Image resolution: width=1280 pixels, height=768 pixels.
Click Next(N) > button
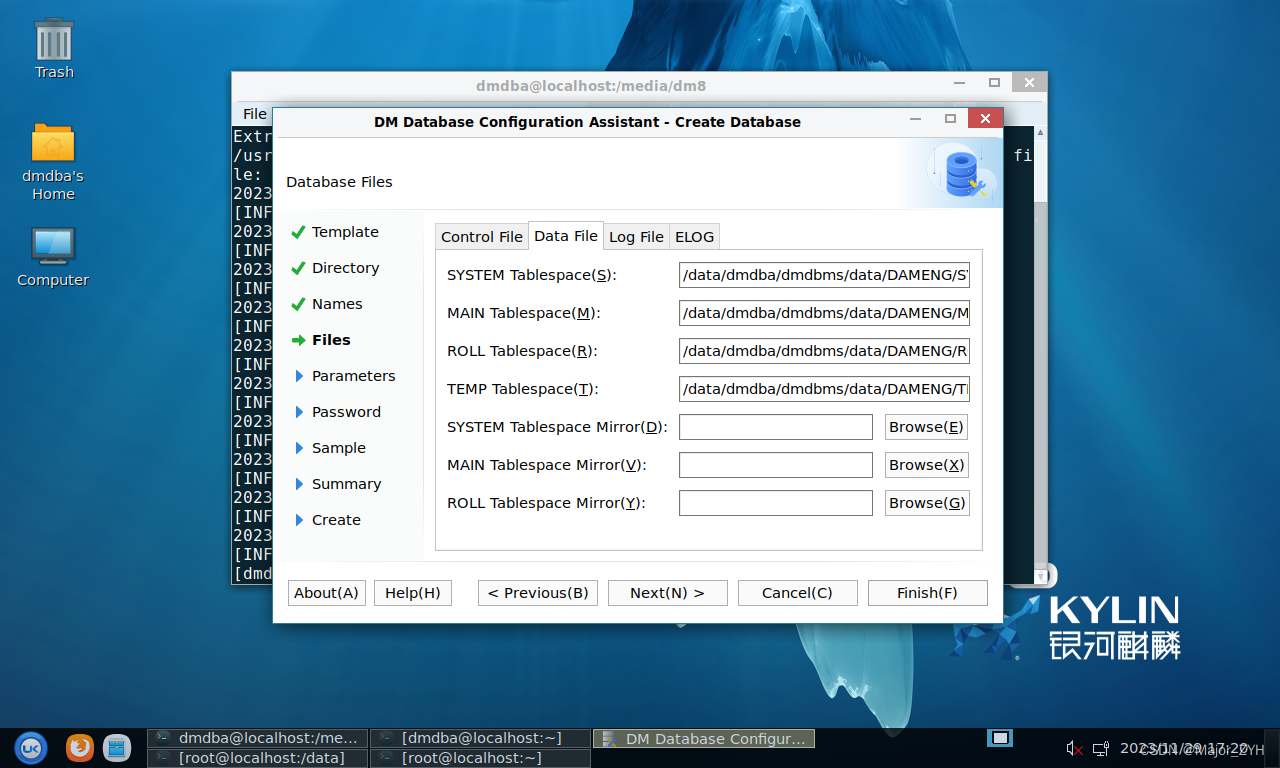pyautogui.click(x=667, y=593)
